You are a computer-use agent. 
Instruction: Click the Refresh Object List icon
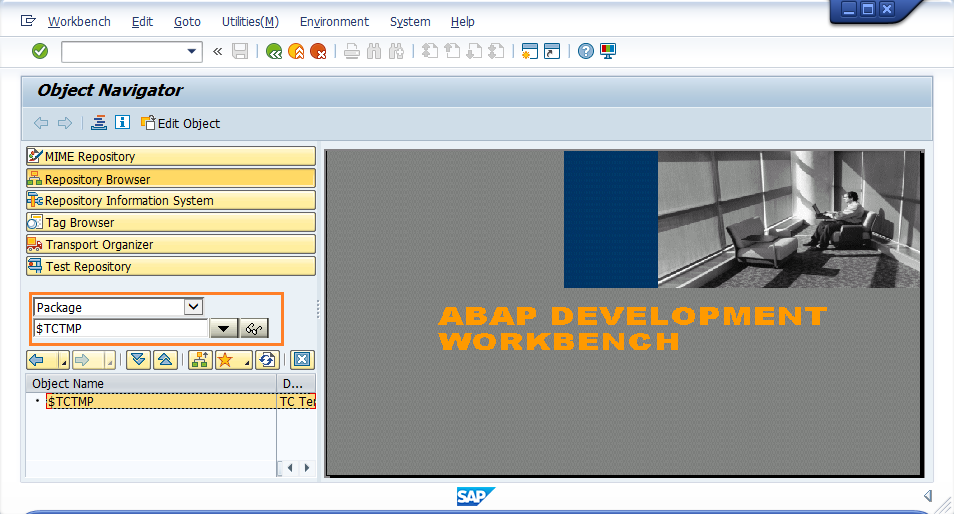pos(267,360)
